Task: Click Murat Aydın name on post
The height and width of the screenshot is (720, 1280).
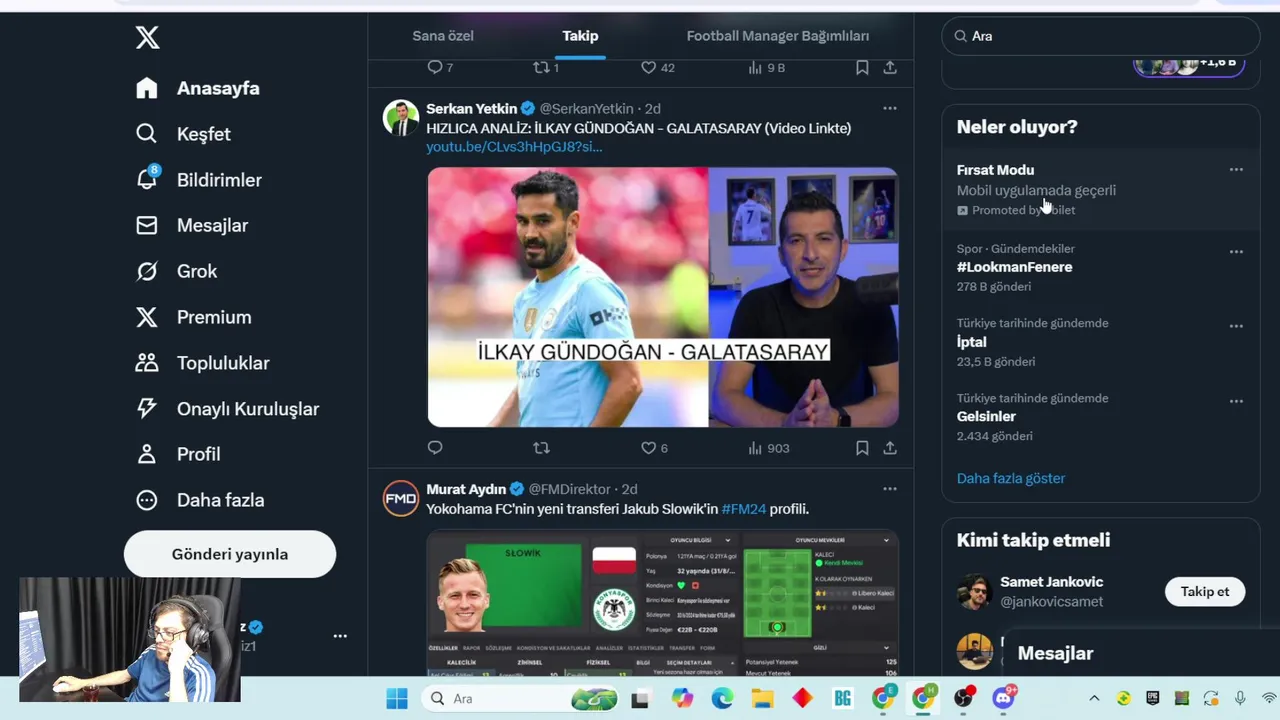Action: coord(466,489)
